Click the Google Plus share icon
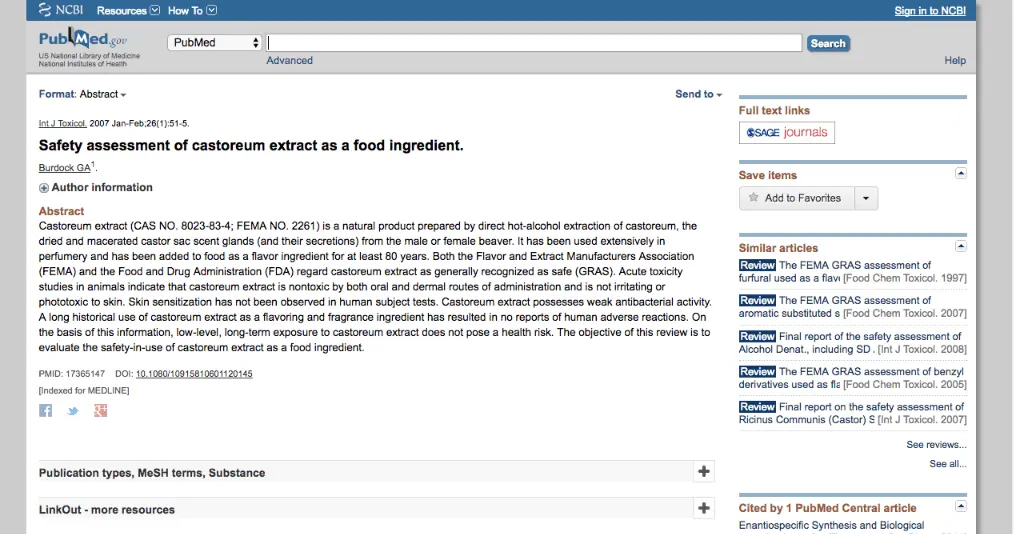This screenshot has width=1014, height=534. click(x=100, y=410)
